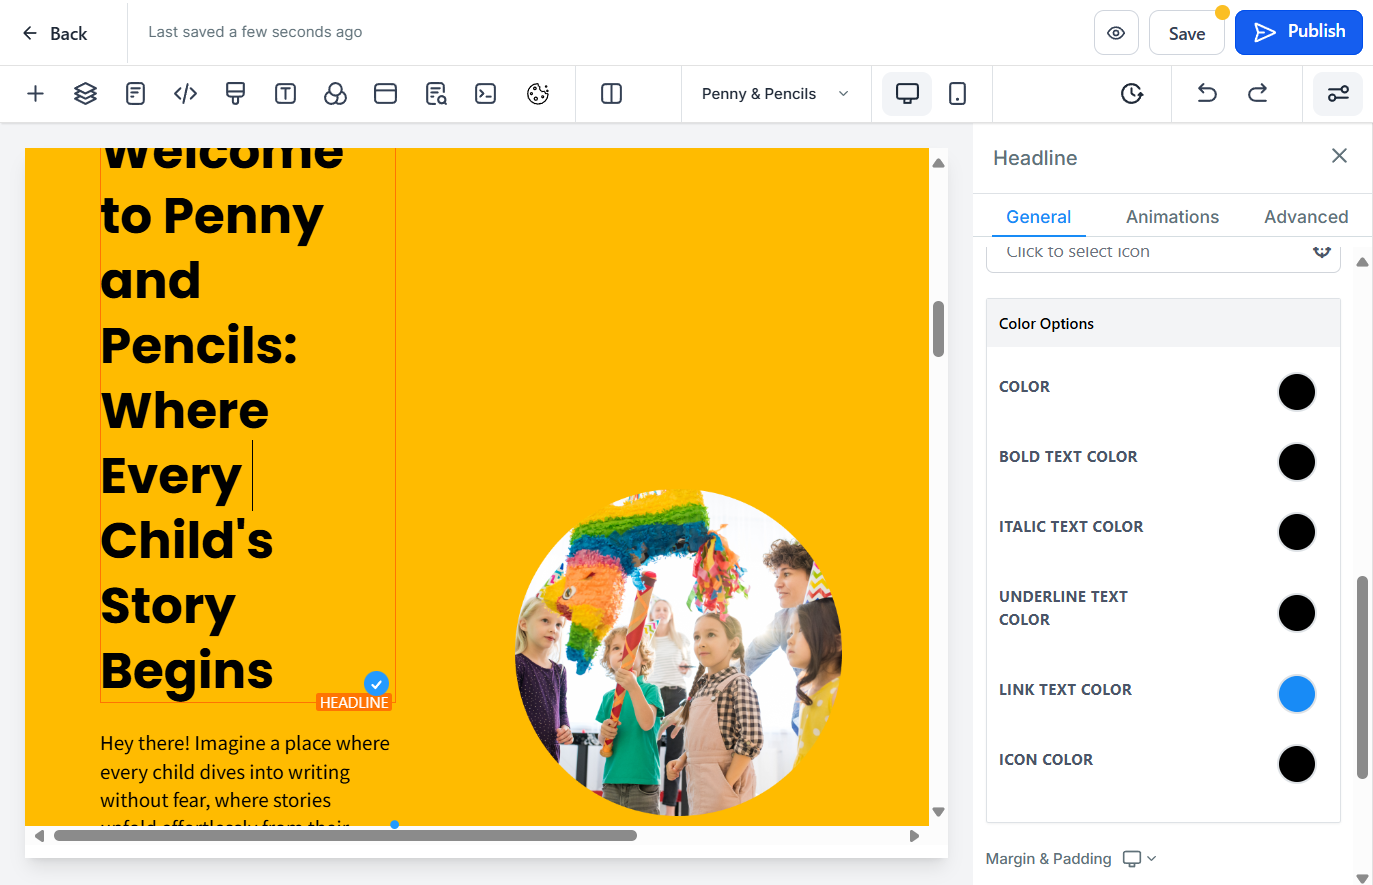Redo the last undone change
This screenshot has width=1373, height=885.
pos(1257,94)
